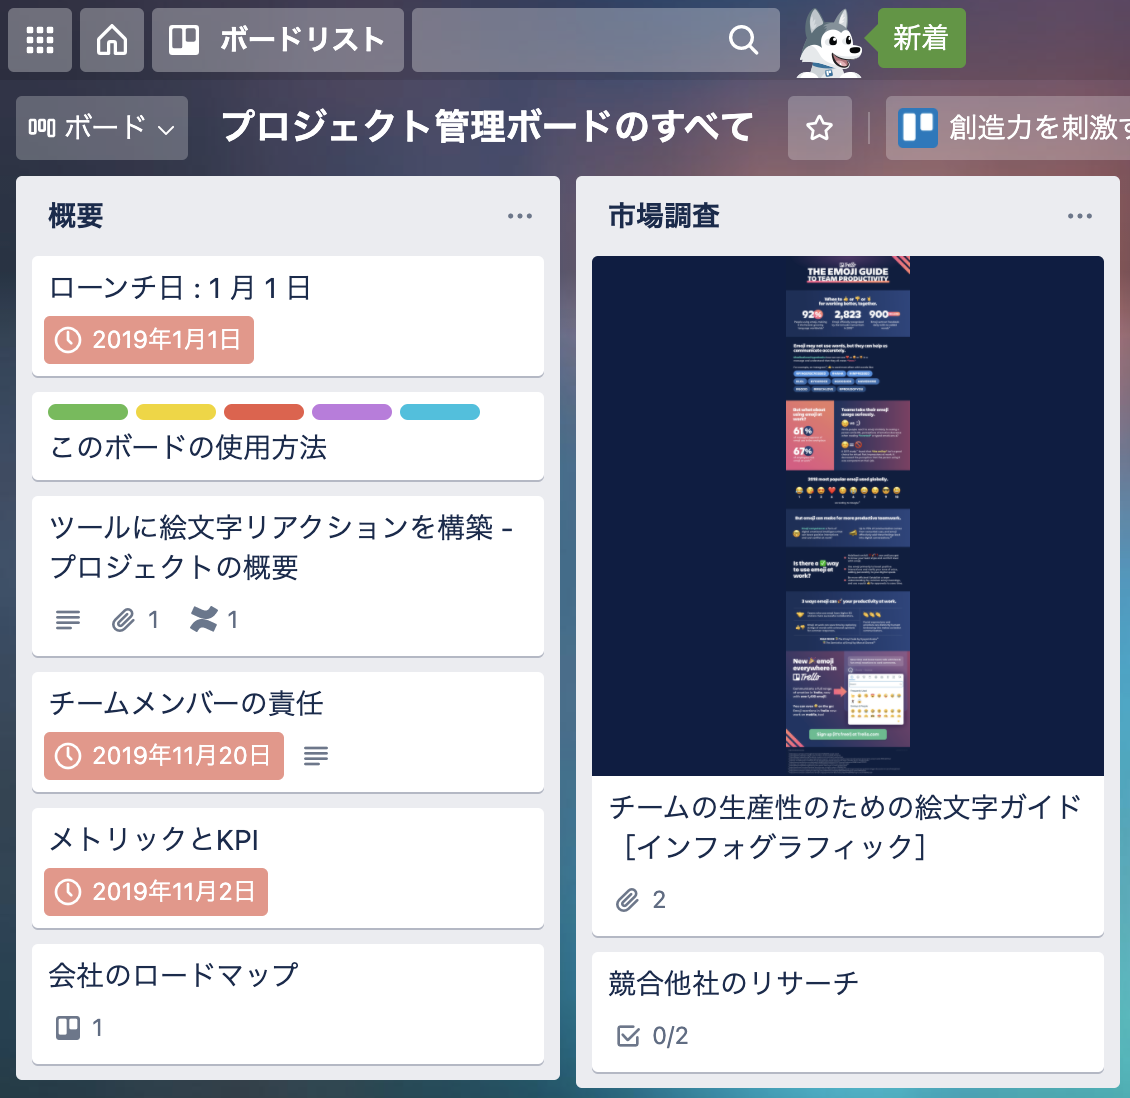1130x1098 pixels.
Task: Click the 2019年1月1日 due date badge
Action: click(x=149, y=339)
